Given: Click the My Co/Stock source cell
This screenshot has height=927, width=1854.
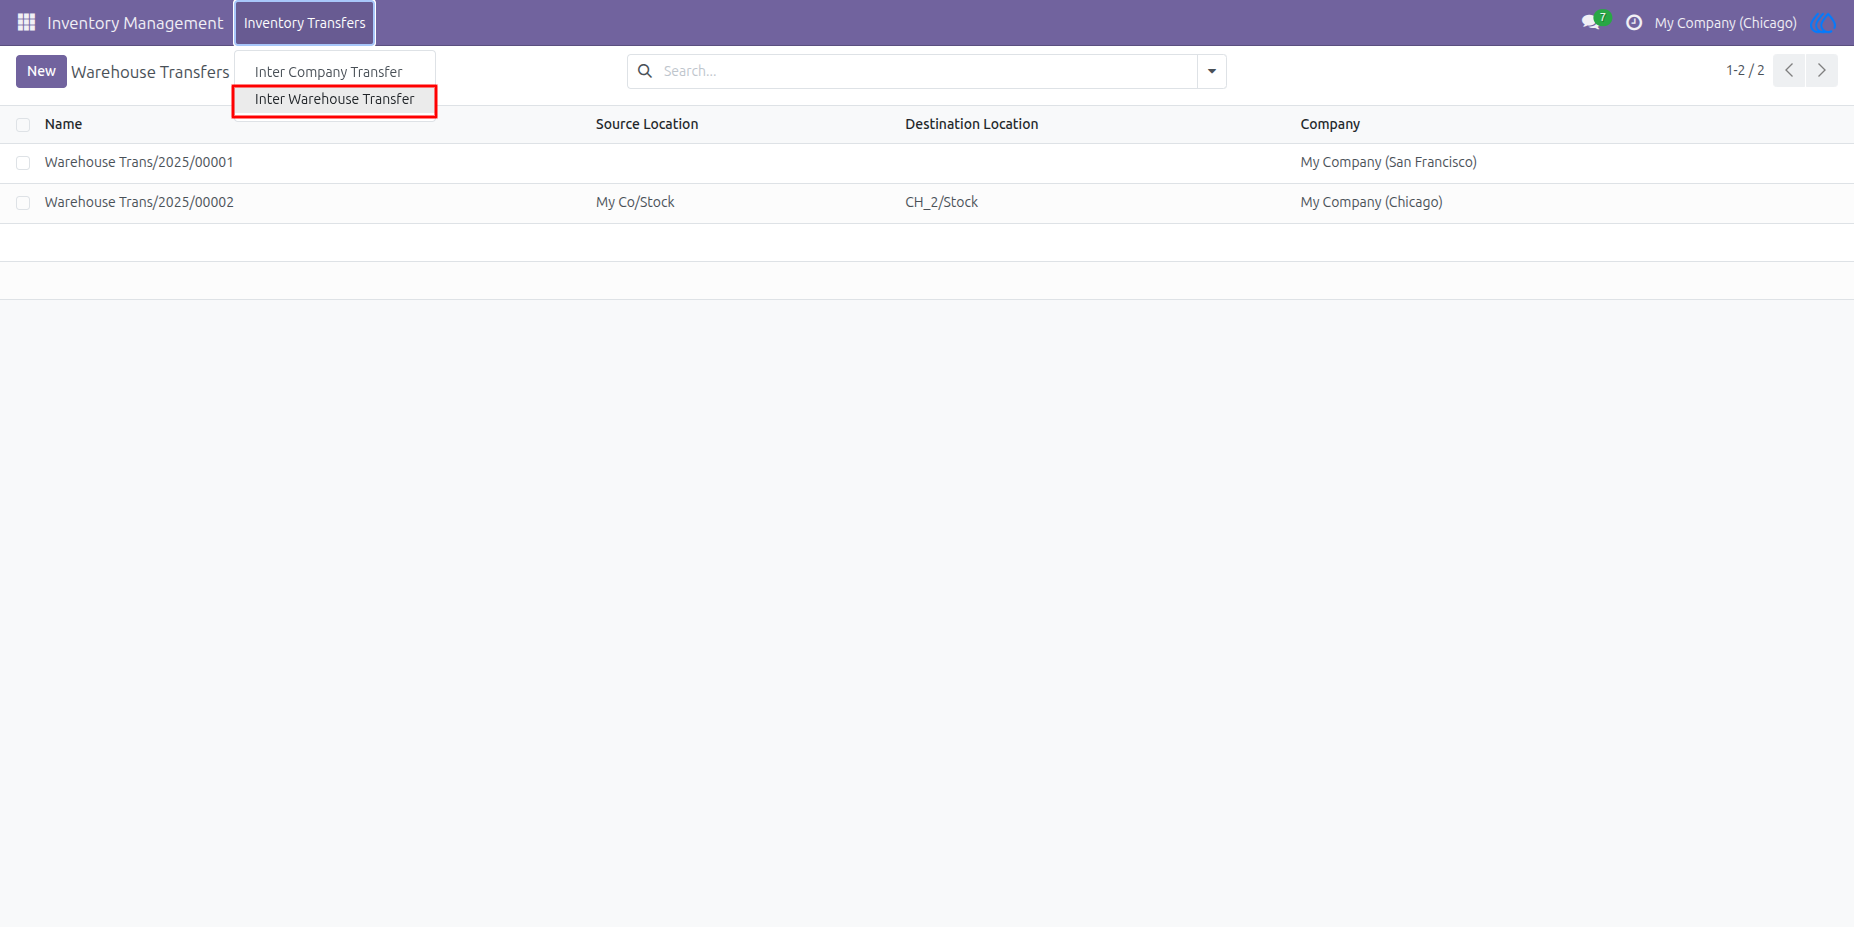Looking at the screenshot, I should click(x=635, y=202).
